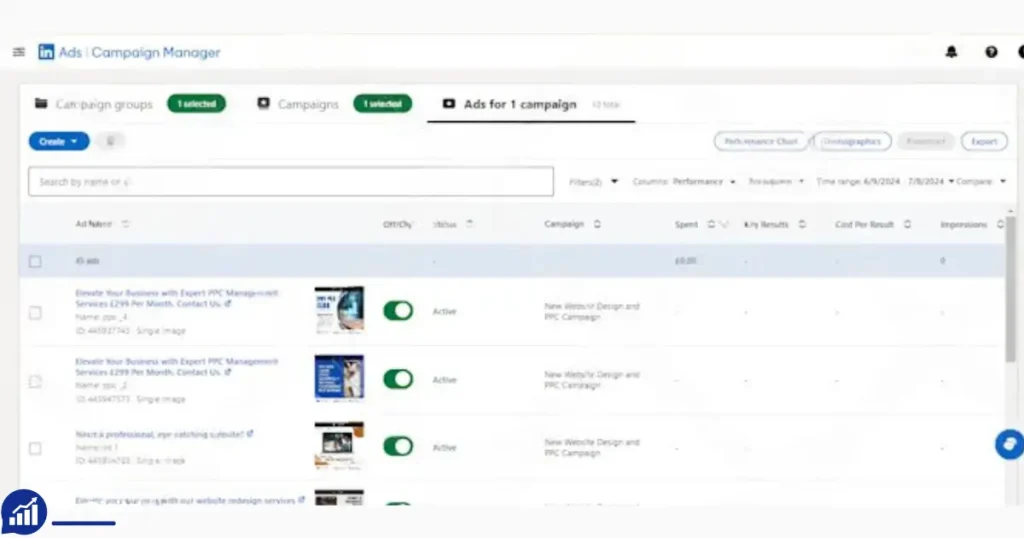
Task: Open the Compare dropdown
Action: (x=982, y=182)
